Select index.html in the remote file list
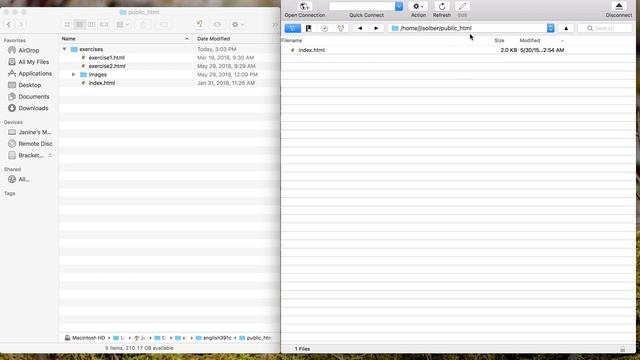Screen dimensions: 640x360 [311, 50]
